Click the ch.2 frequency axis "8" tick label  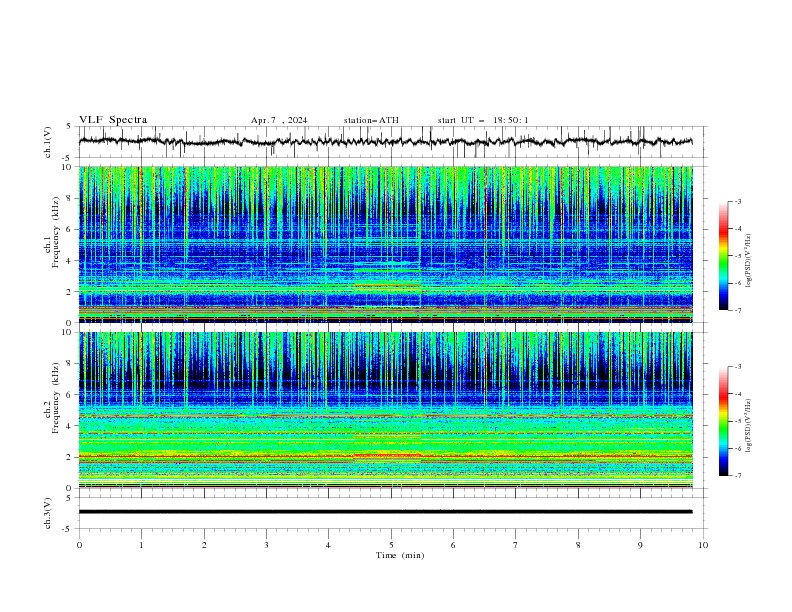(71, 364)
